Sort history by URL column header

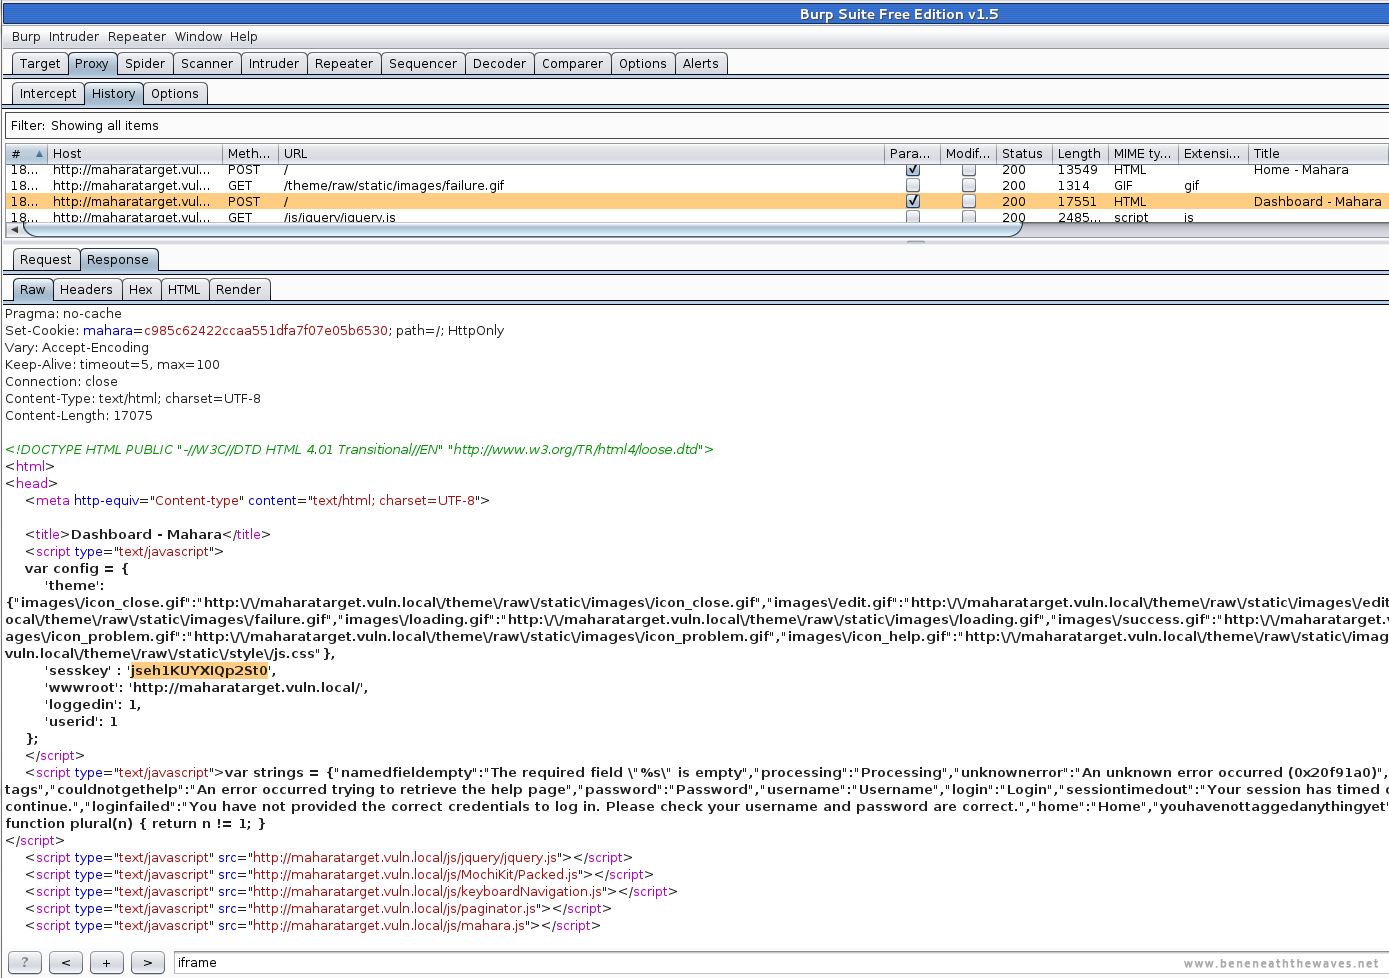582,153
